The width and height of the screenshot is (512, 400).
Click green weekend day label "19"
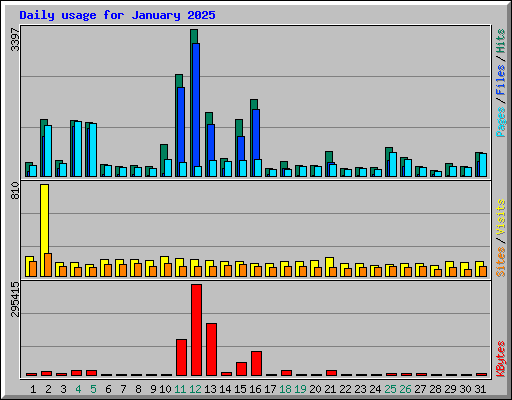pyautogui.click(x=300, y=389)
